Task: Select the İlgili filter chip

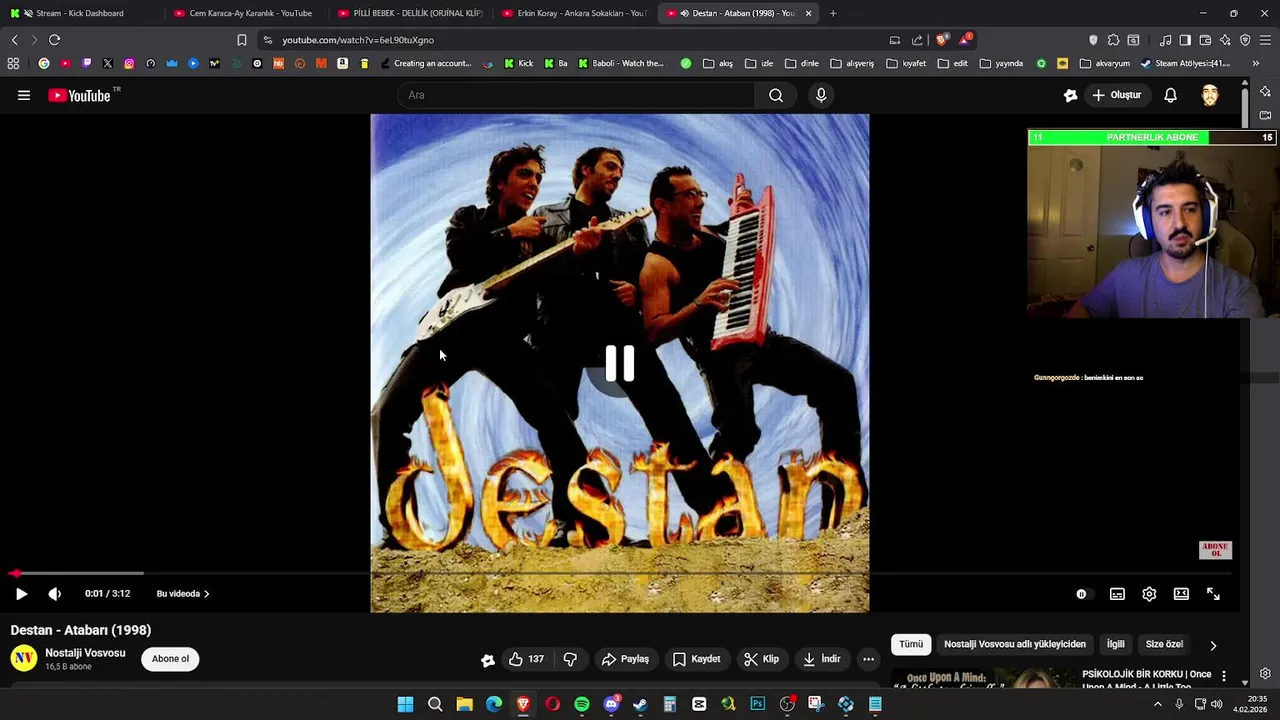Action: point(1115,645)
